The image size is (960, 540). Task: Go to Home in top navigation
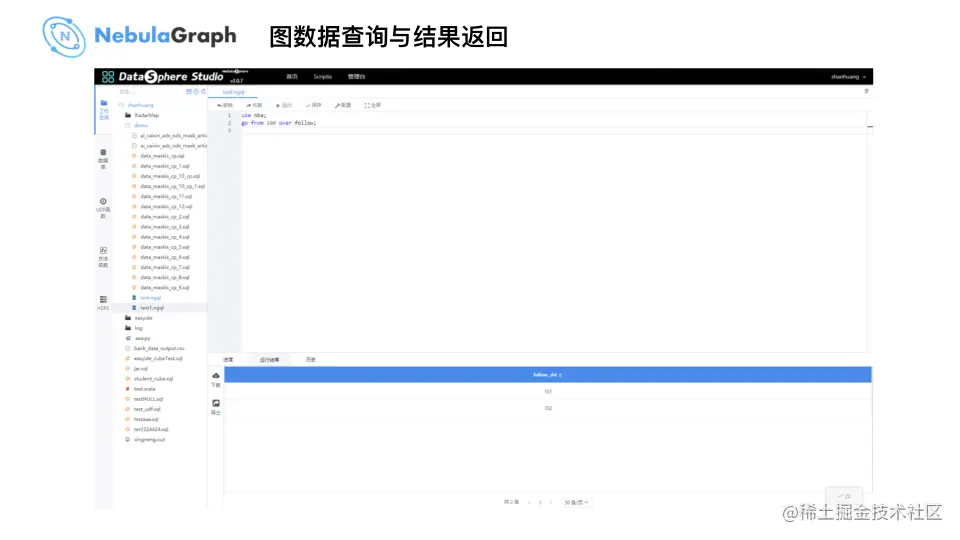tap(292, 77)
